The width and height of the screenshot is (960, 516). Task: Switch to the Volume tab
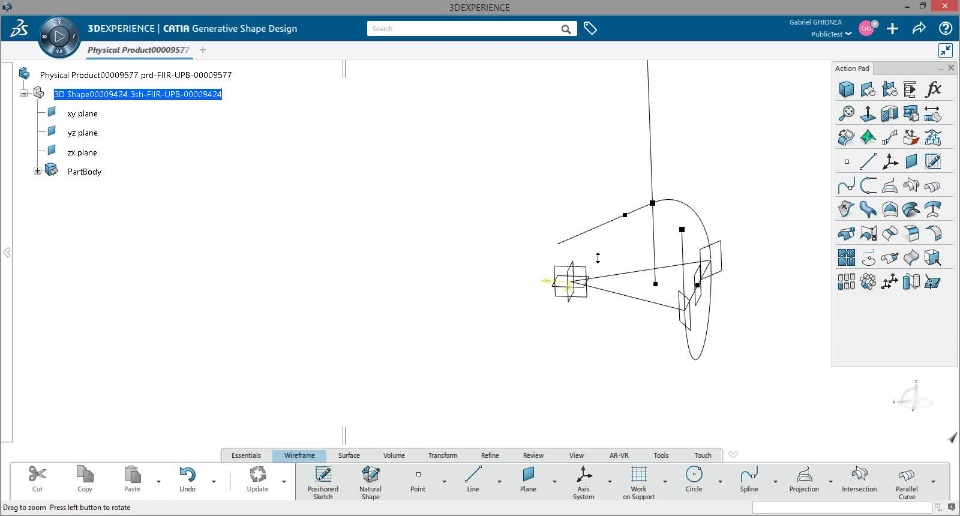394,455
